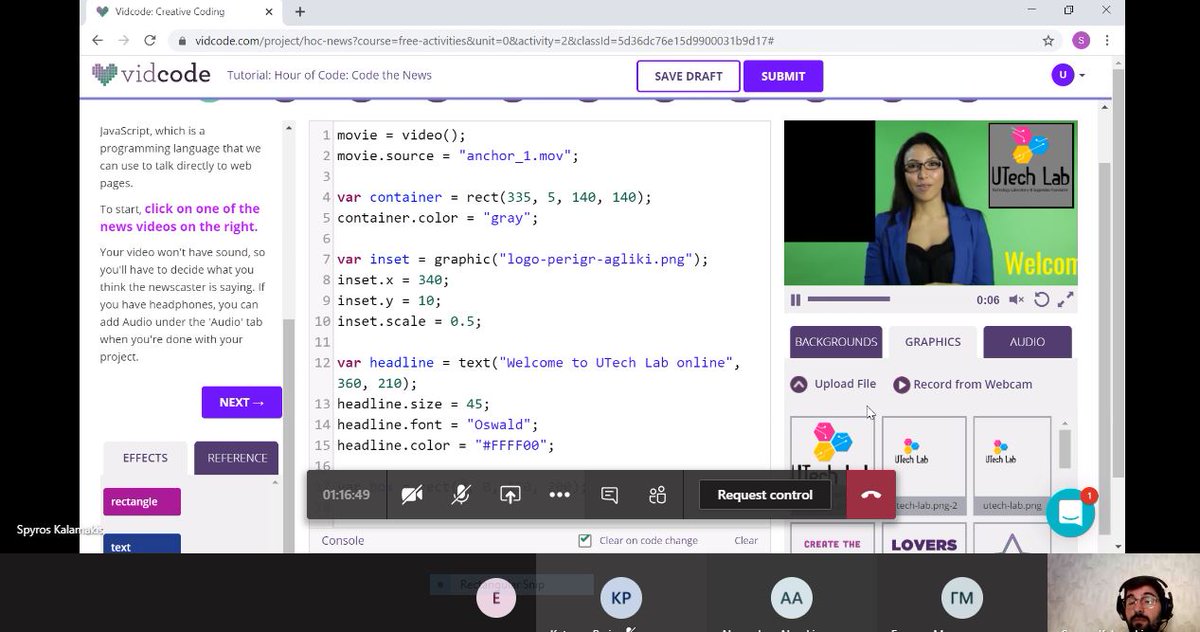Select the rectangle effect block
The image size is (1200, 632).
coord(142,501)
